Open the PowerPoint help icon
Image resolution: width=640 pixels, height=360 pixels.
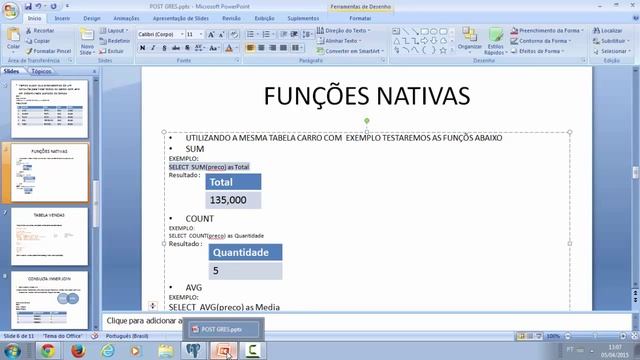pos(636,18)
